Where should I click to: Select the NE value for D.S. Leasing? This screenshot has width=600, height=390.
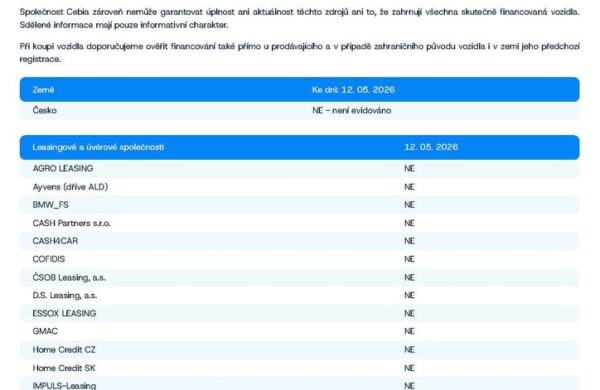coord(409,295)
